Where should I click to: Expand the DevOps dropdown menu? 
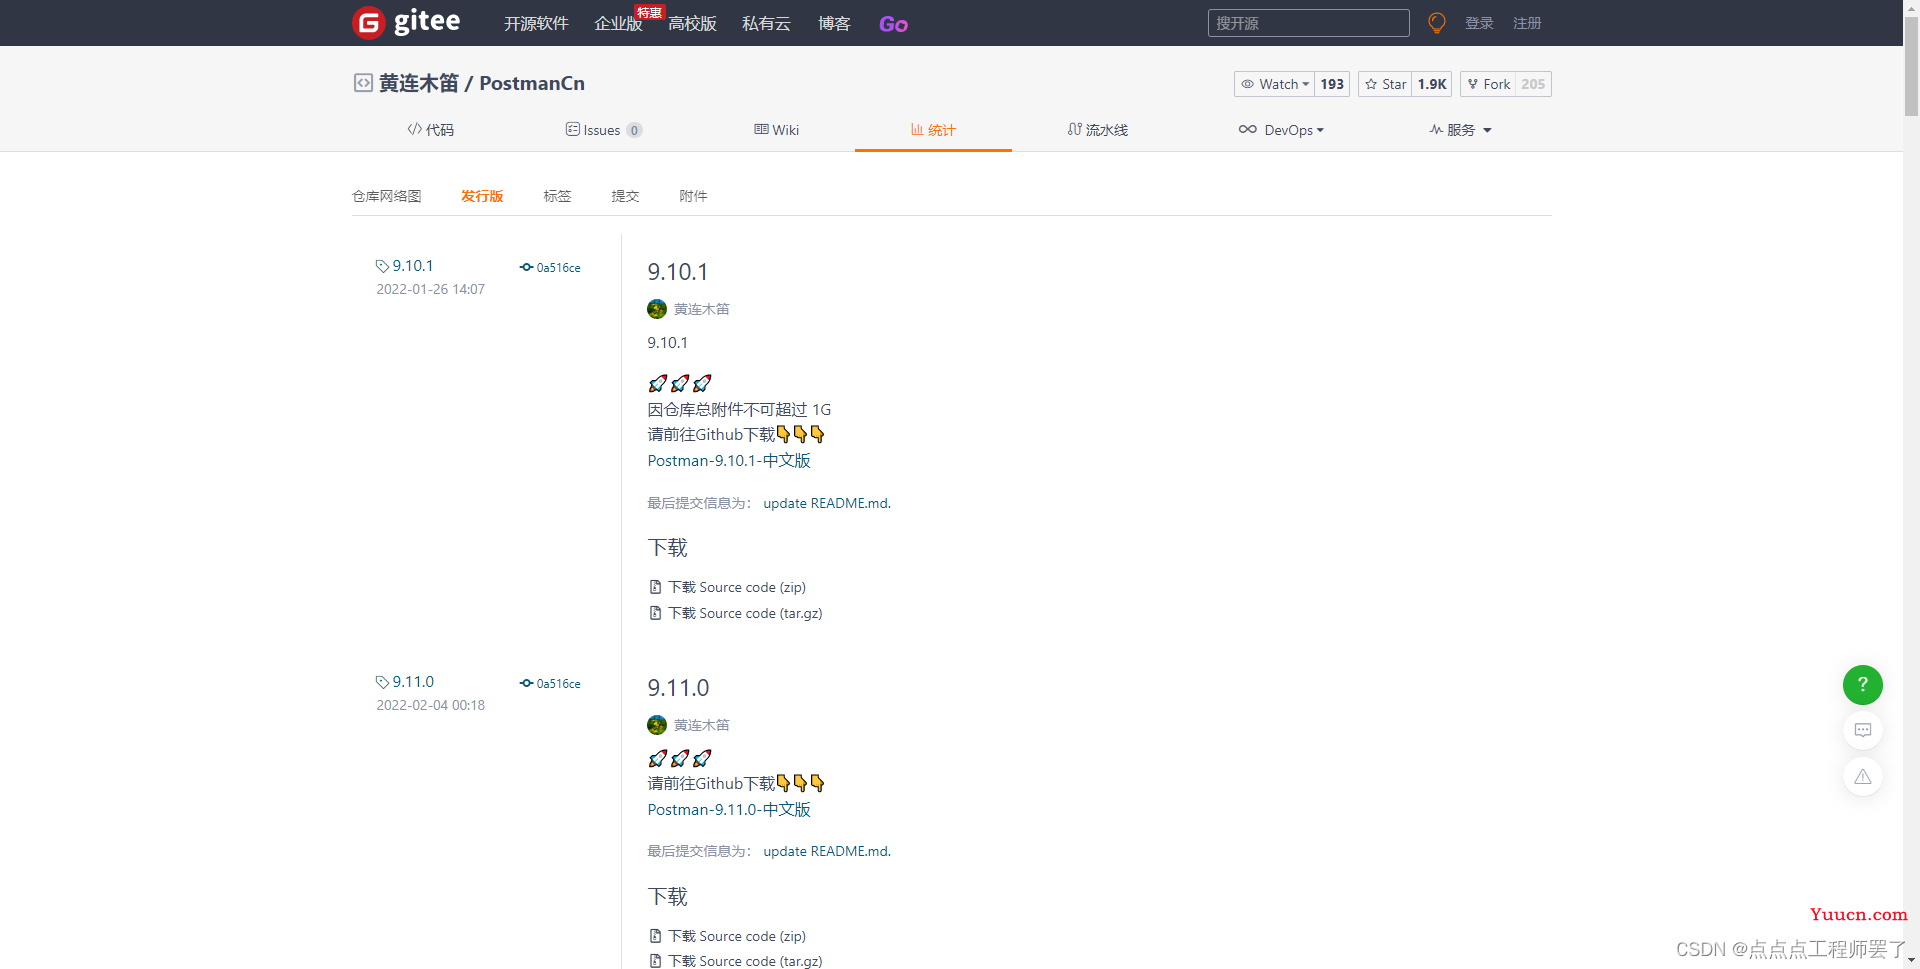1281,130
